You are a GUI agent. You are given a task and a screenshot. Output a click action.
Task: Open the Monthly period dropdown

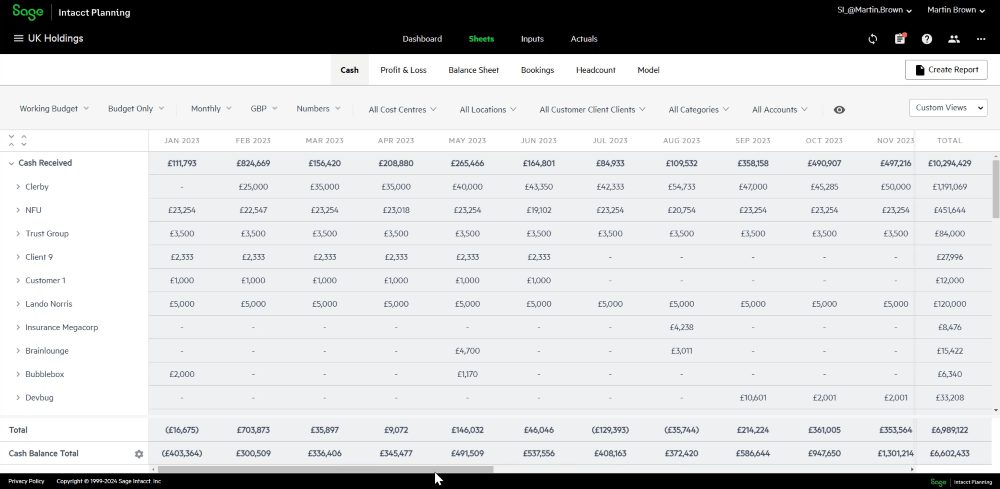click(x=211, y=108)
